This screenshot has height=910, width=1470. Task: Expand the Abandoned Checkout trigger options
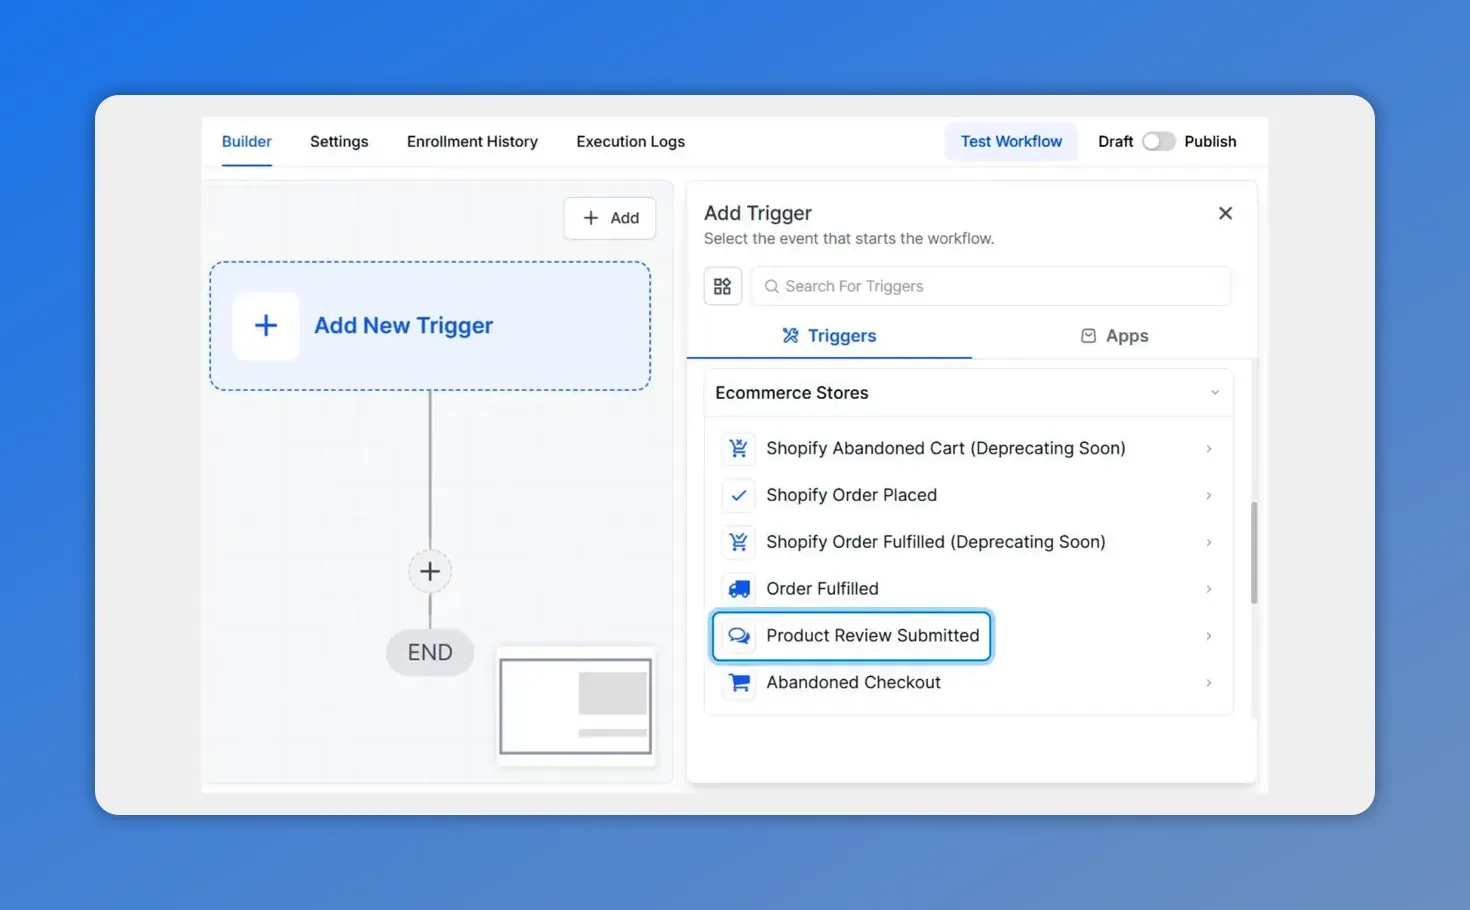point(1208,683)
